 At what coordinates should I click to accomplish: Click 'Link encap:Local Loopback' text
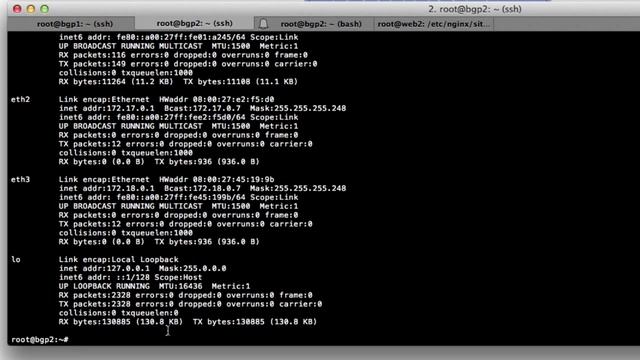pos(119,259)
